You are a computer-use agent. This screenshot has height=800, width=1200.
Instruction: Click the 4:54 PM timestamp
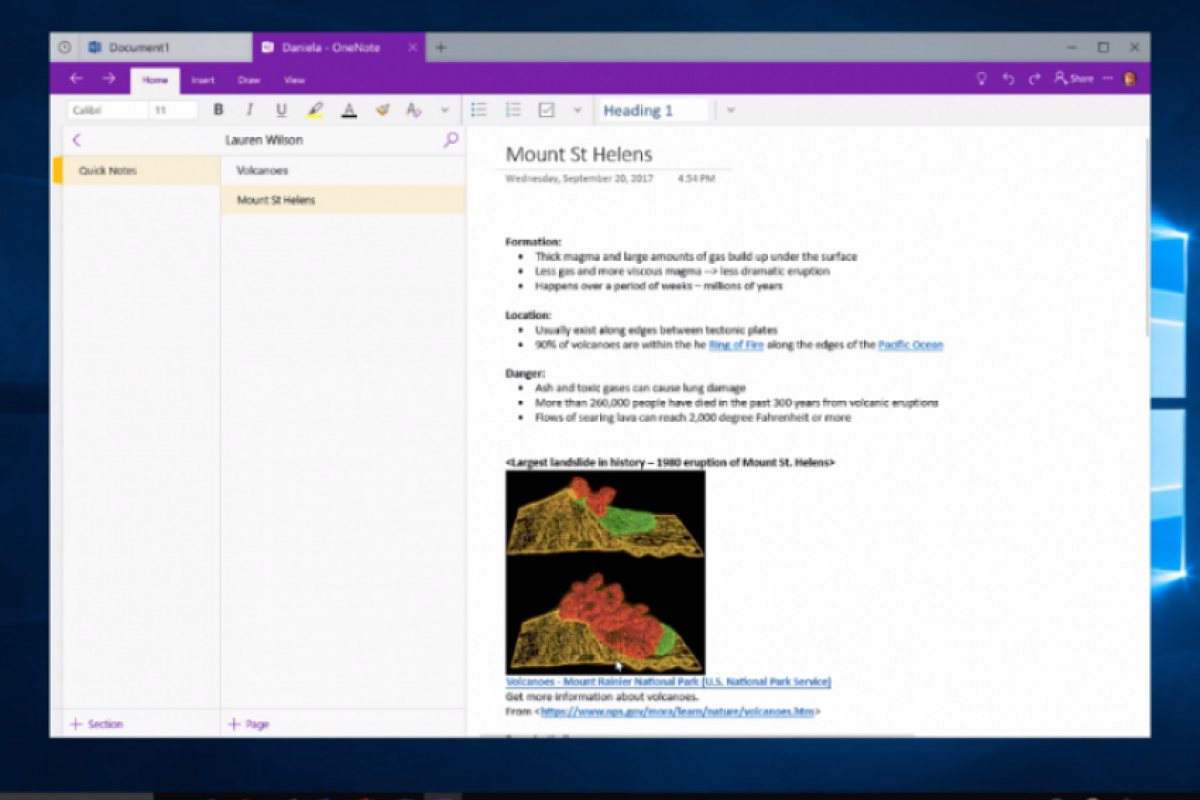pos(696,179)
